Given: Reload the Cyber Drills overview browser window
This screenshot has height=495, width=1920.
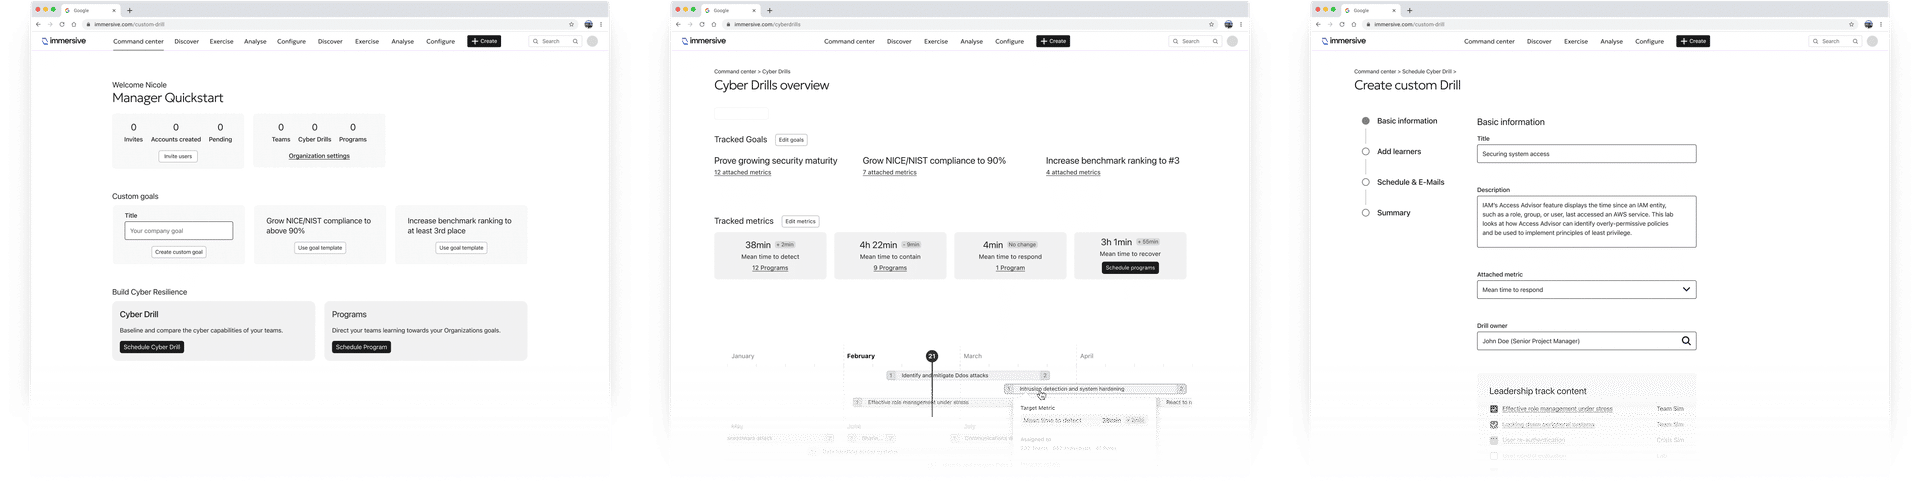Looking at the screenshot, I should tap(702, 24).
